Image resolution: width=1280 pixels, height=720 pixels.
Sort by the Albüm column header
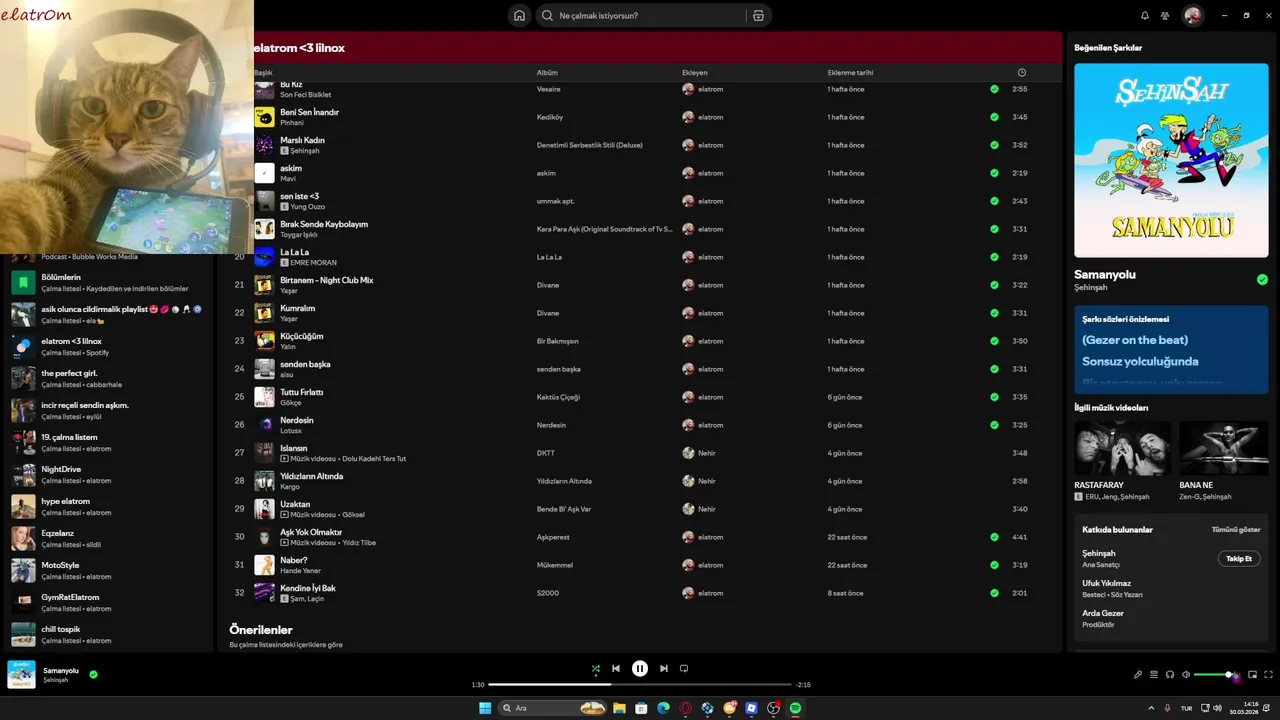coord(547,73)
